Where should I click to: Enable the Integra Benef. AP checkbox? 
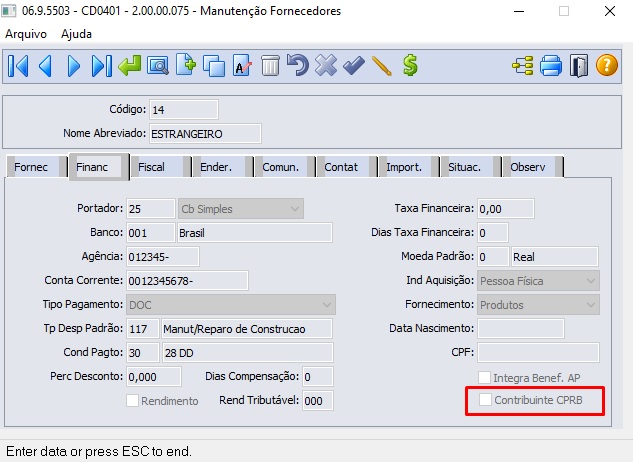tap(484, 378)
